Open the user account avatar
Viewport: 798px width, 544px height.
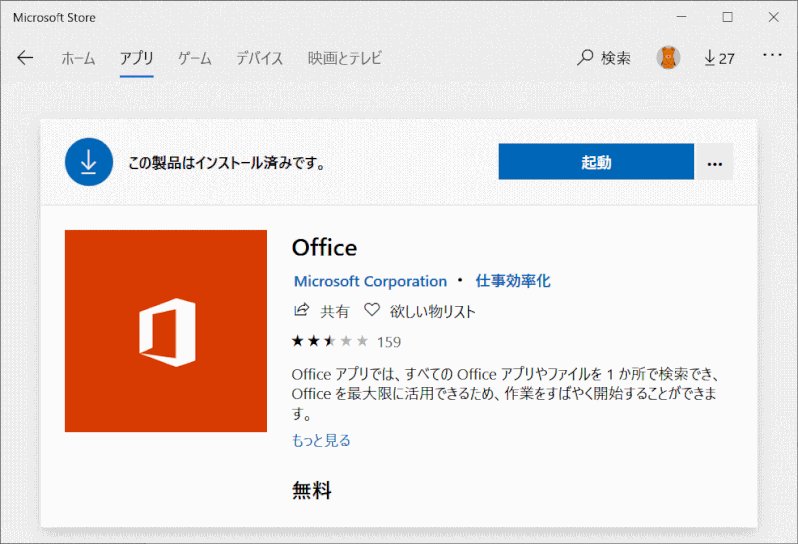click(668, 58)
